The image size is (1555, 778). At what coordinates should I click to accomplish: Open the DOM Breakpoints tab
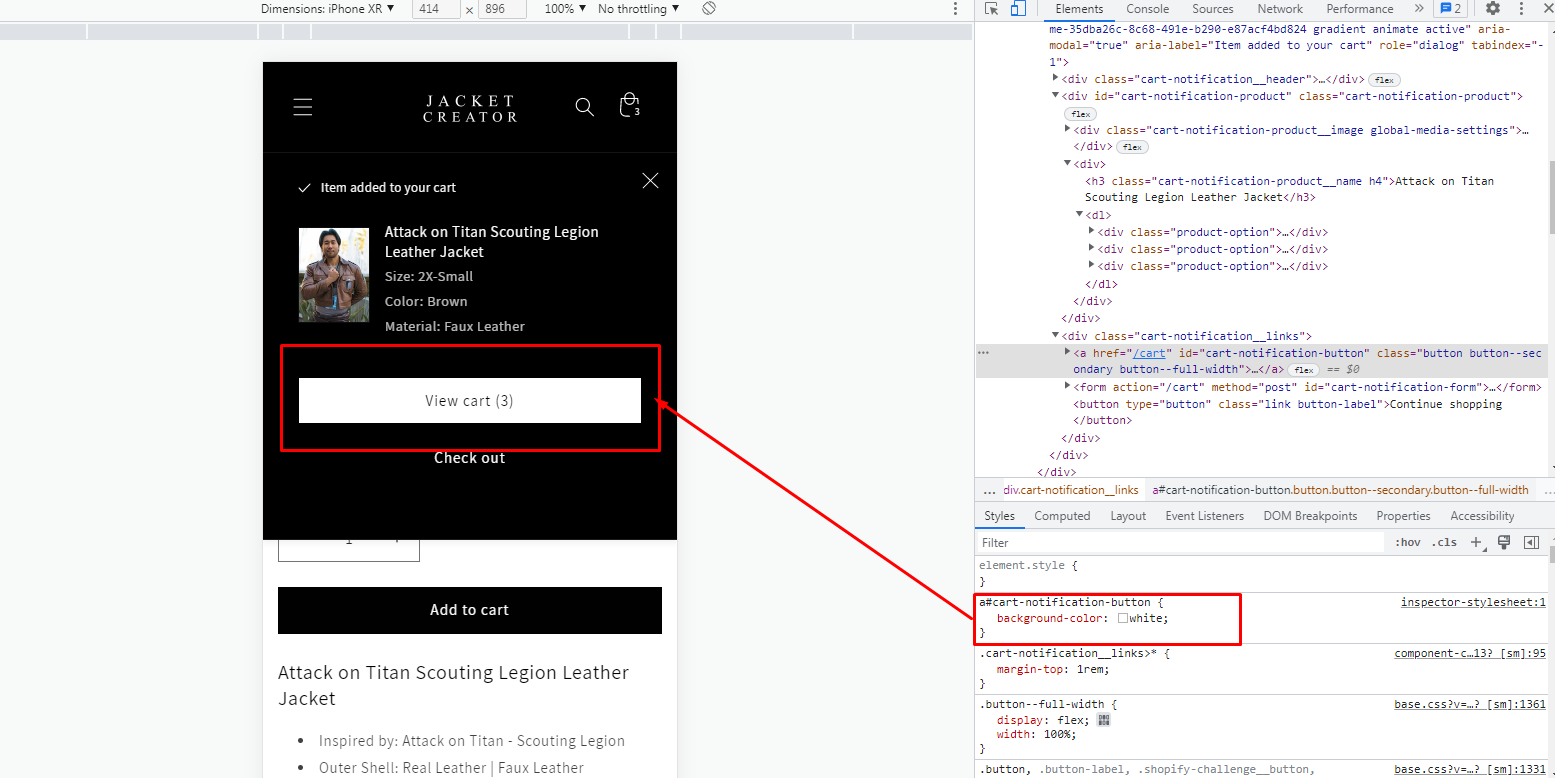[1310, 516]
